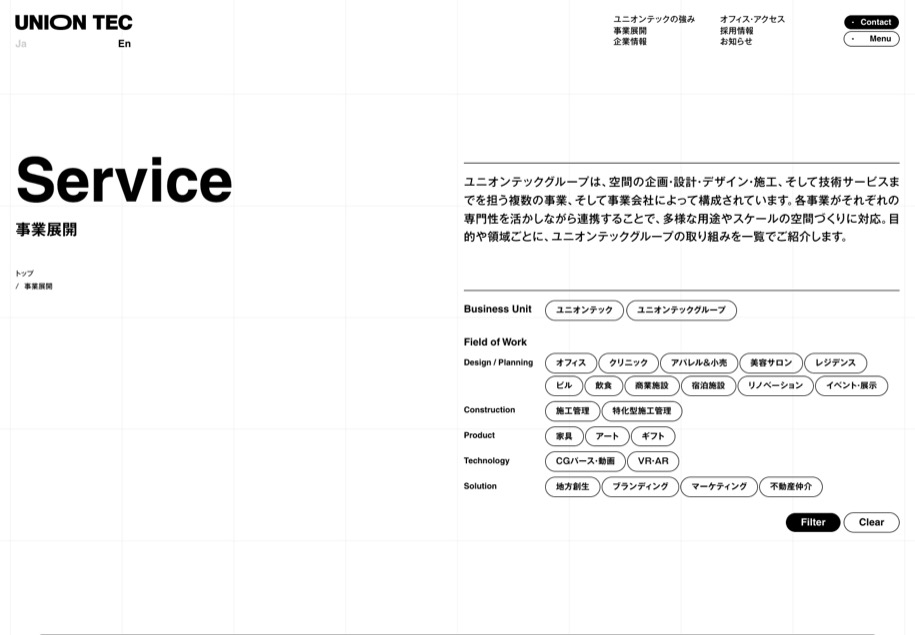Switch language to Ja
Screen dimensions: 915x635
pyautogui.click(x=21, y=44)
